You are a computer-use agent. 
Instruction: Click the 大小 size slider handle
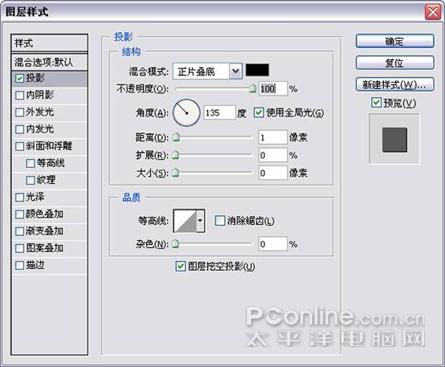(x=176, y=172)
